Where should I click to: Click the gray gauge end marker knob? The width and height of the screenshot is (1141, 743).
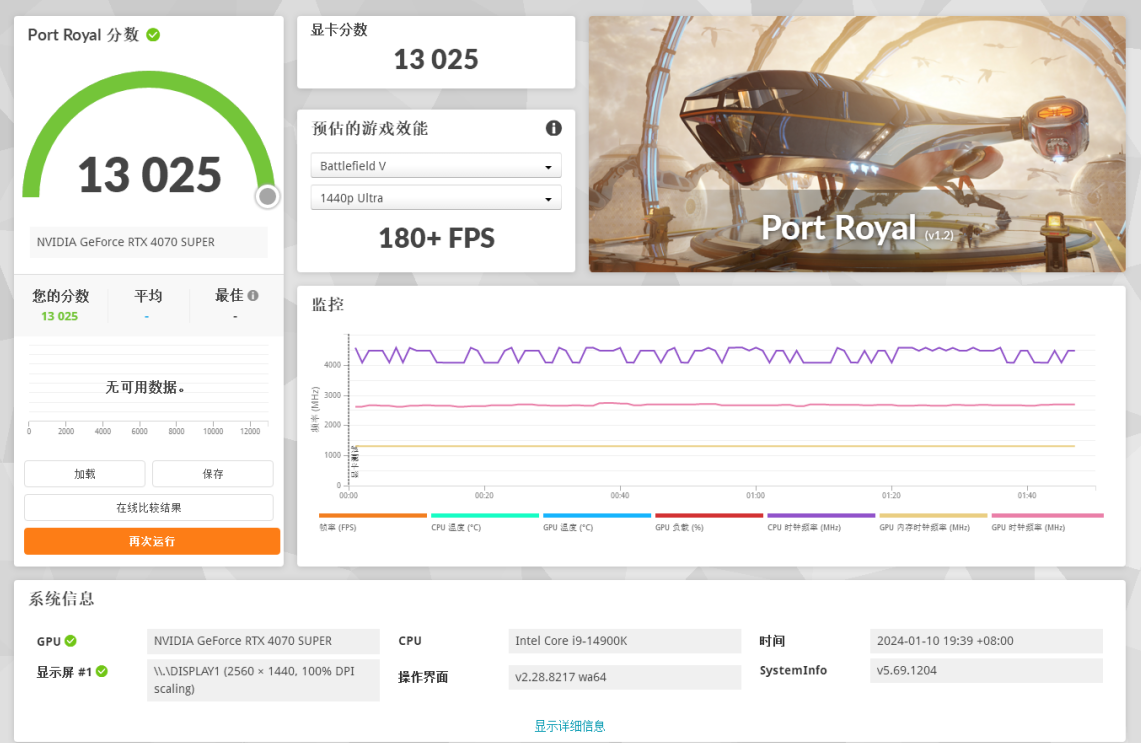point(268,196)
